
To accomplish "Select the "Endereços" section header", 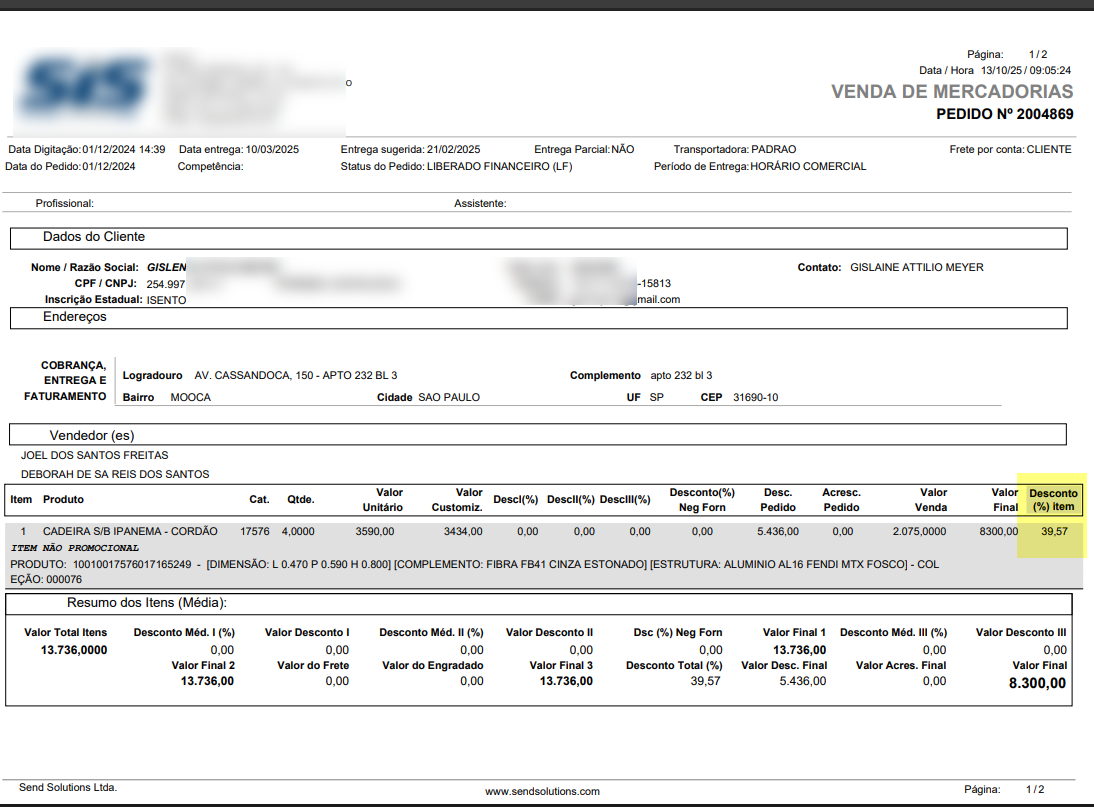I will click(75, 317).
